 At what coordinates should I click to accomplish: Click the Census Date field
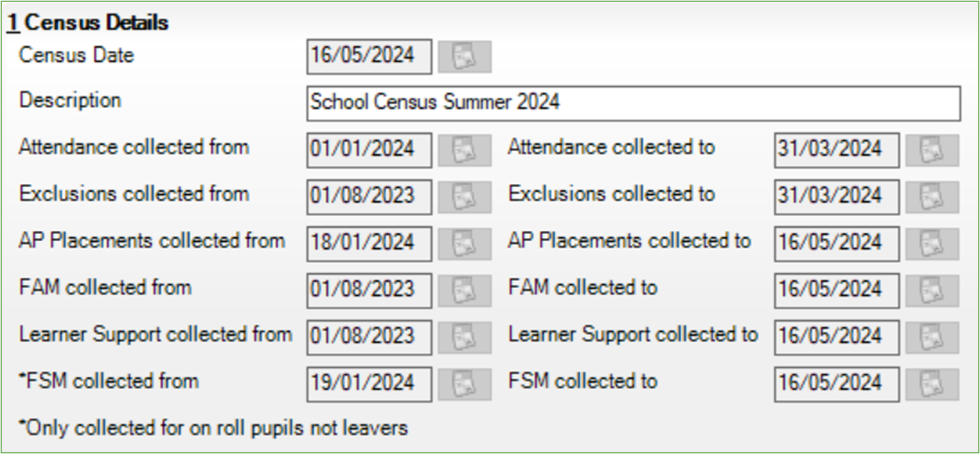[x=369, y=56]
